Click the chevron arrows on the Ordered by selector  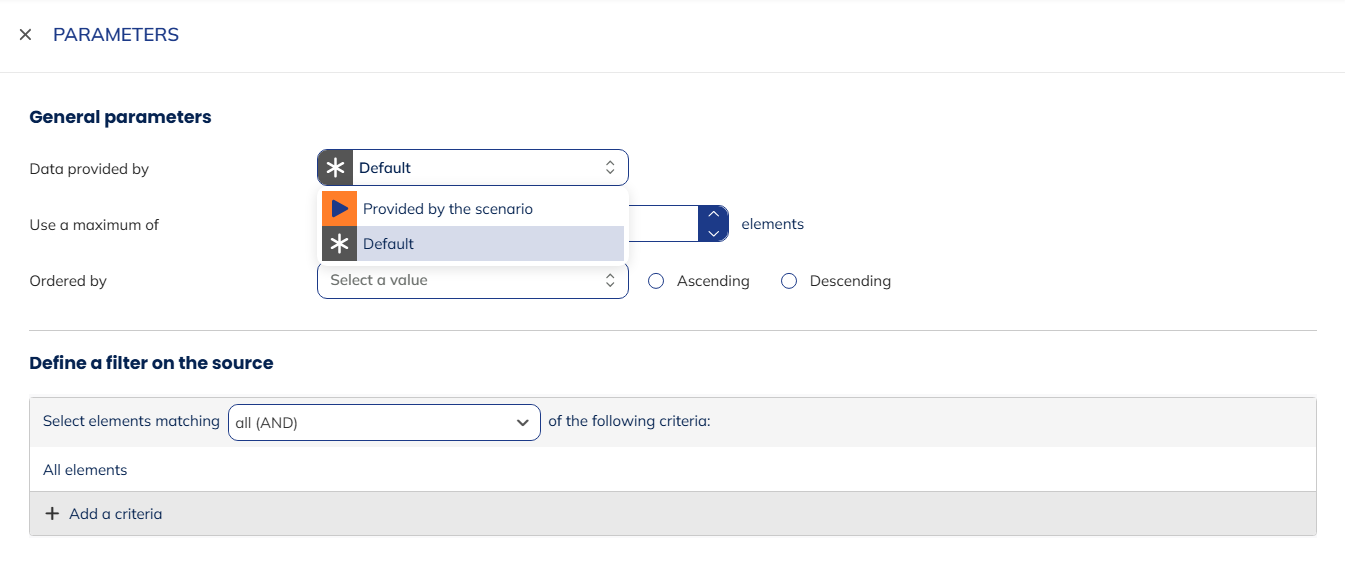click(610, 281)
